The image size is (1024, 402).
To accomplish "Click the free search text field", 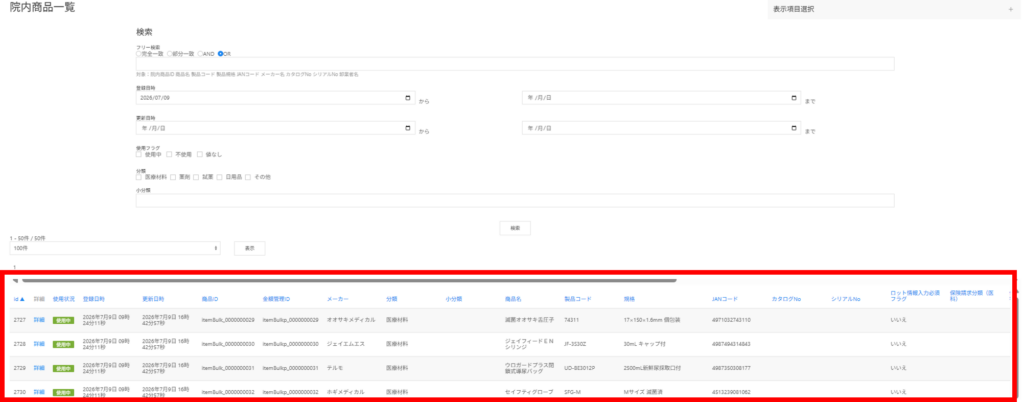I will tap(515, 64).
